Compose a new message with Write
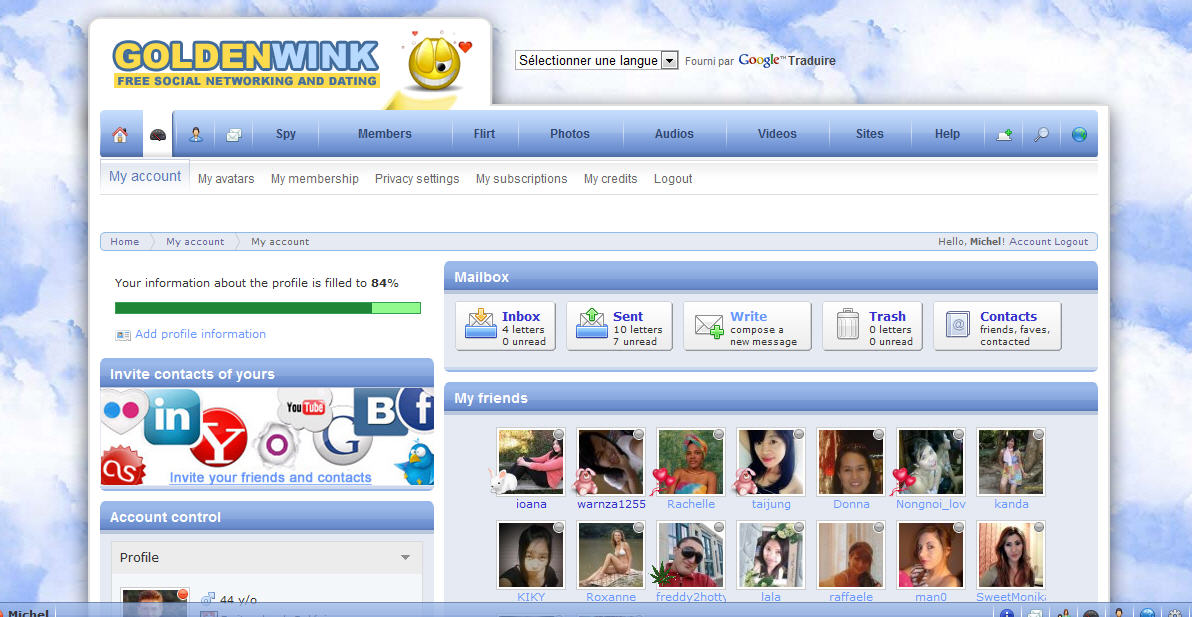This screenshot has height=617, width=1192. 746,327
